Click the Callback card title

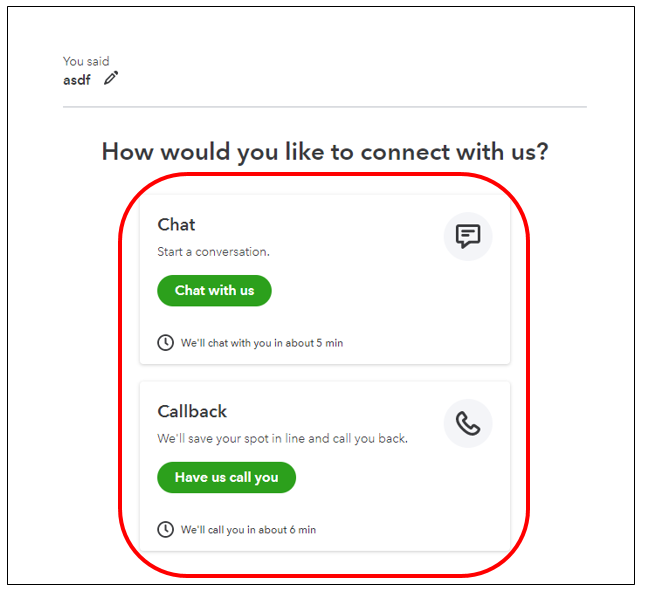(x=192, y=411)
